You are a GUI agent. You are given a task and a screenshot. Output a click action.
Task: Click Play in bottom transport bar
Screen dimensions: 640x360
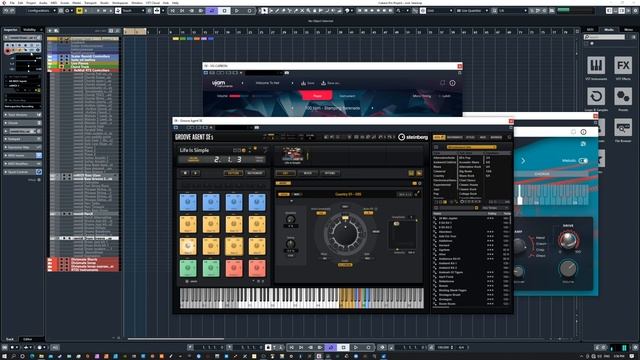tap(356, 347)
